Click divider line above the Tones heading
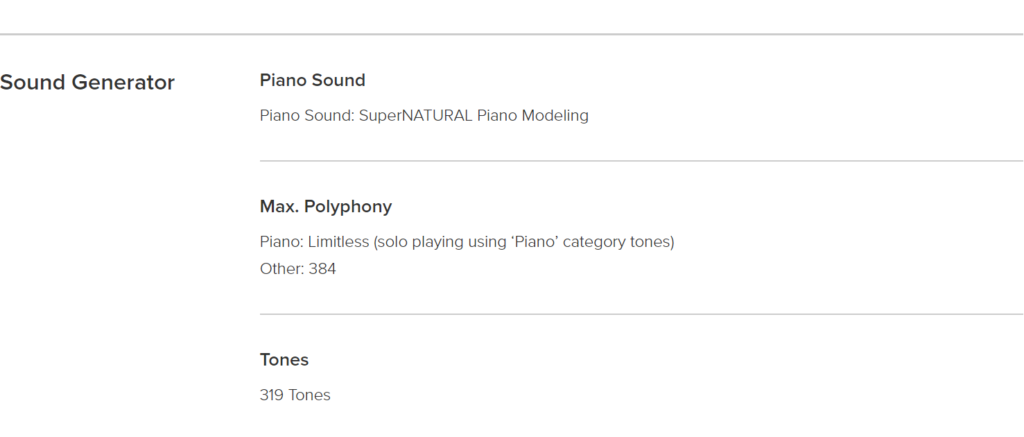1024x437 pixels. [x=641, y=314]
